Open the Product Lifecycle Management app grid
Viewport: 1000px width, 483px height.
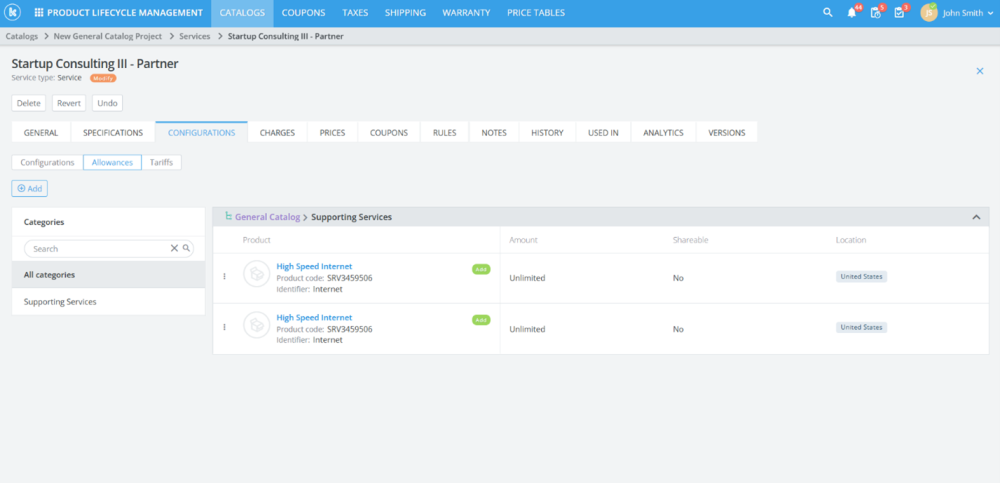point(39,13)
